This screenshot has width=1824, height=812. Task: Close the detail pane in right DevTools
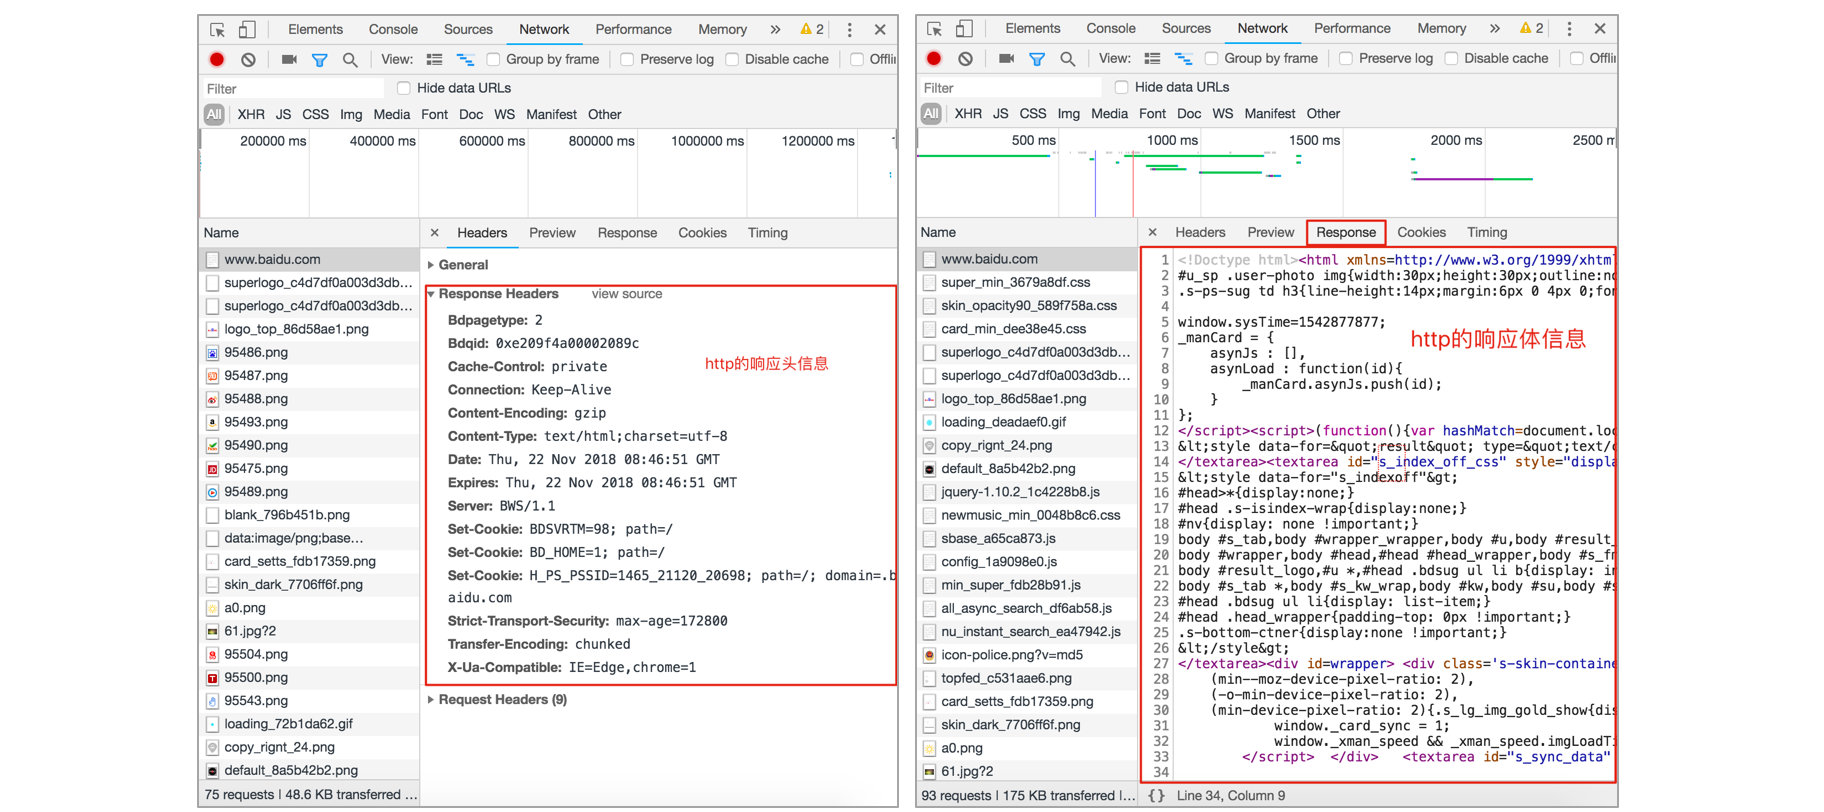[1153, 232]
